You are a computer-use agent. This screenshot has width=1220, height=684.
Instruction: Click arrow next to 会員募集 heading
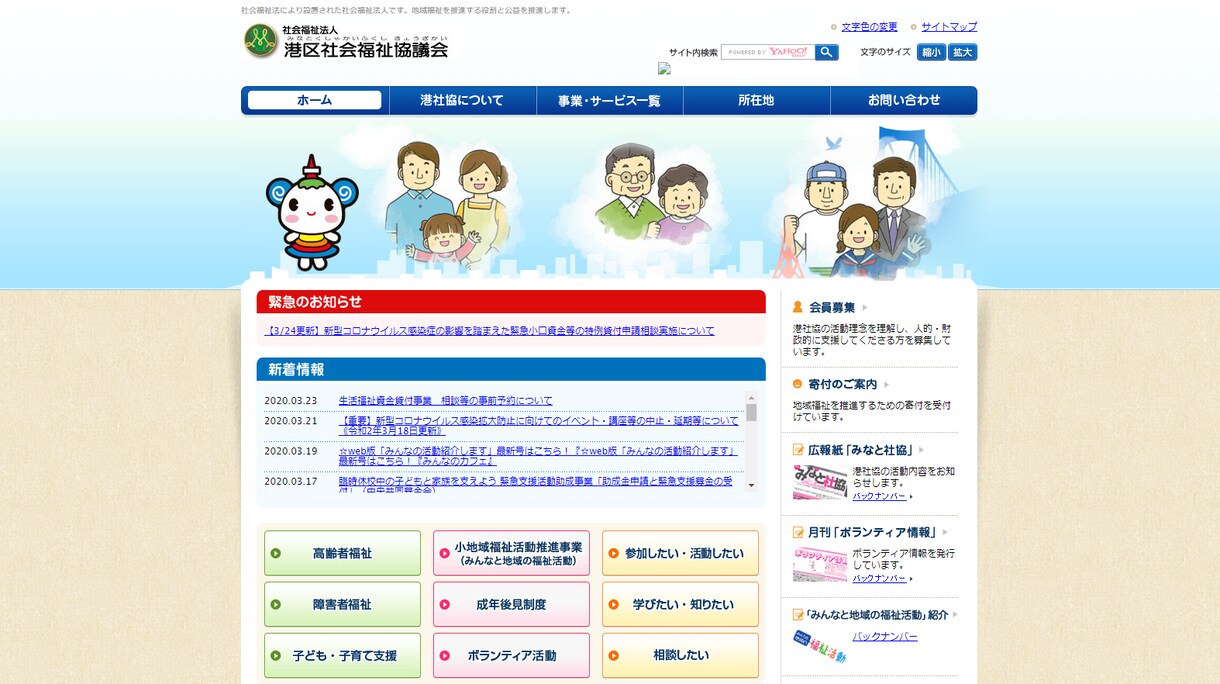coord(865,308)
